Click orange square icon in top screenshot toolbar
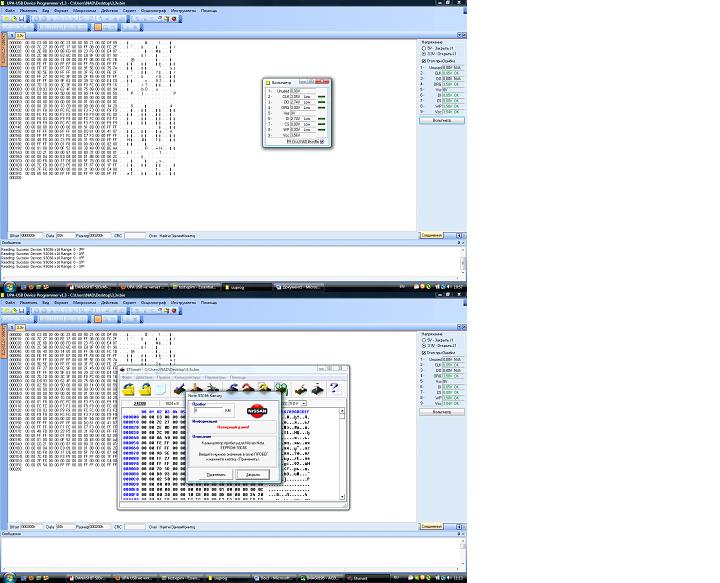 point(98,27)
